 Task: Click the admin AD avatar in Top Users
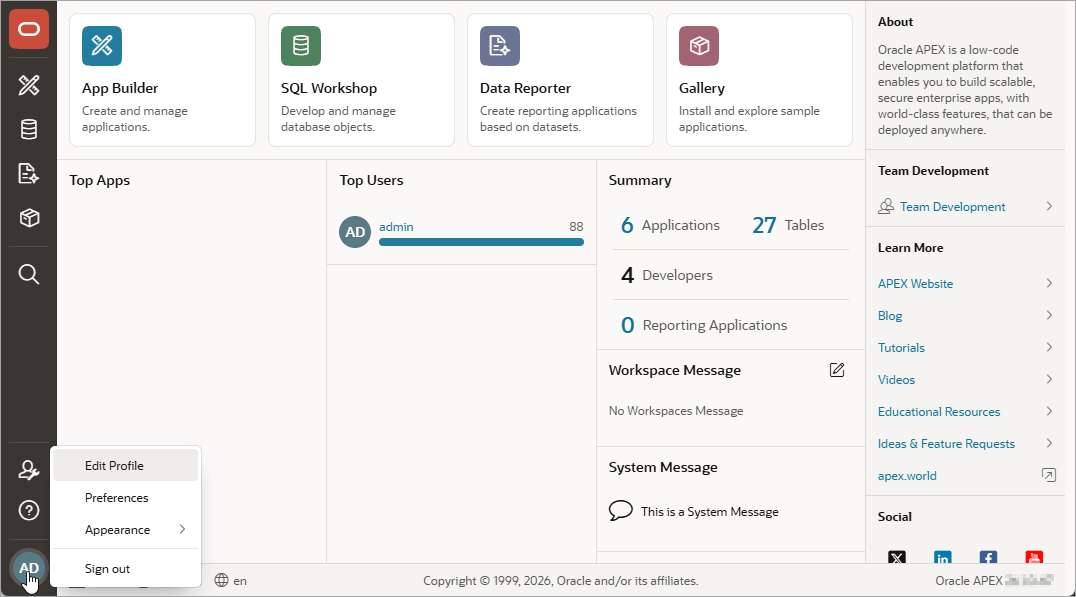click(x=355, y=232)
